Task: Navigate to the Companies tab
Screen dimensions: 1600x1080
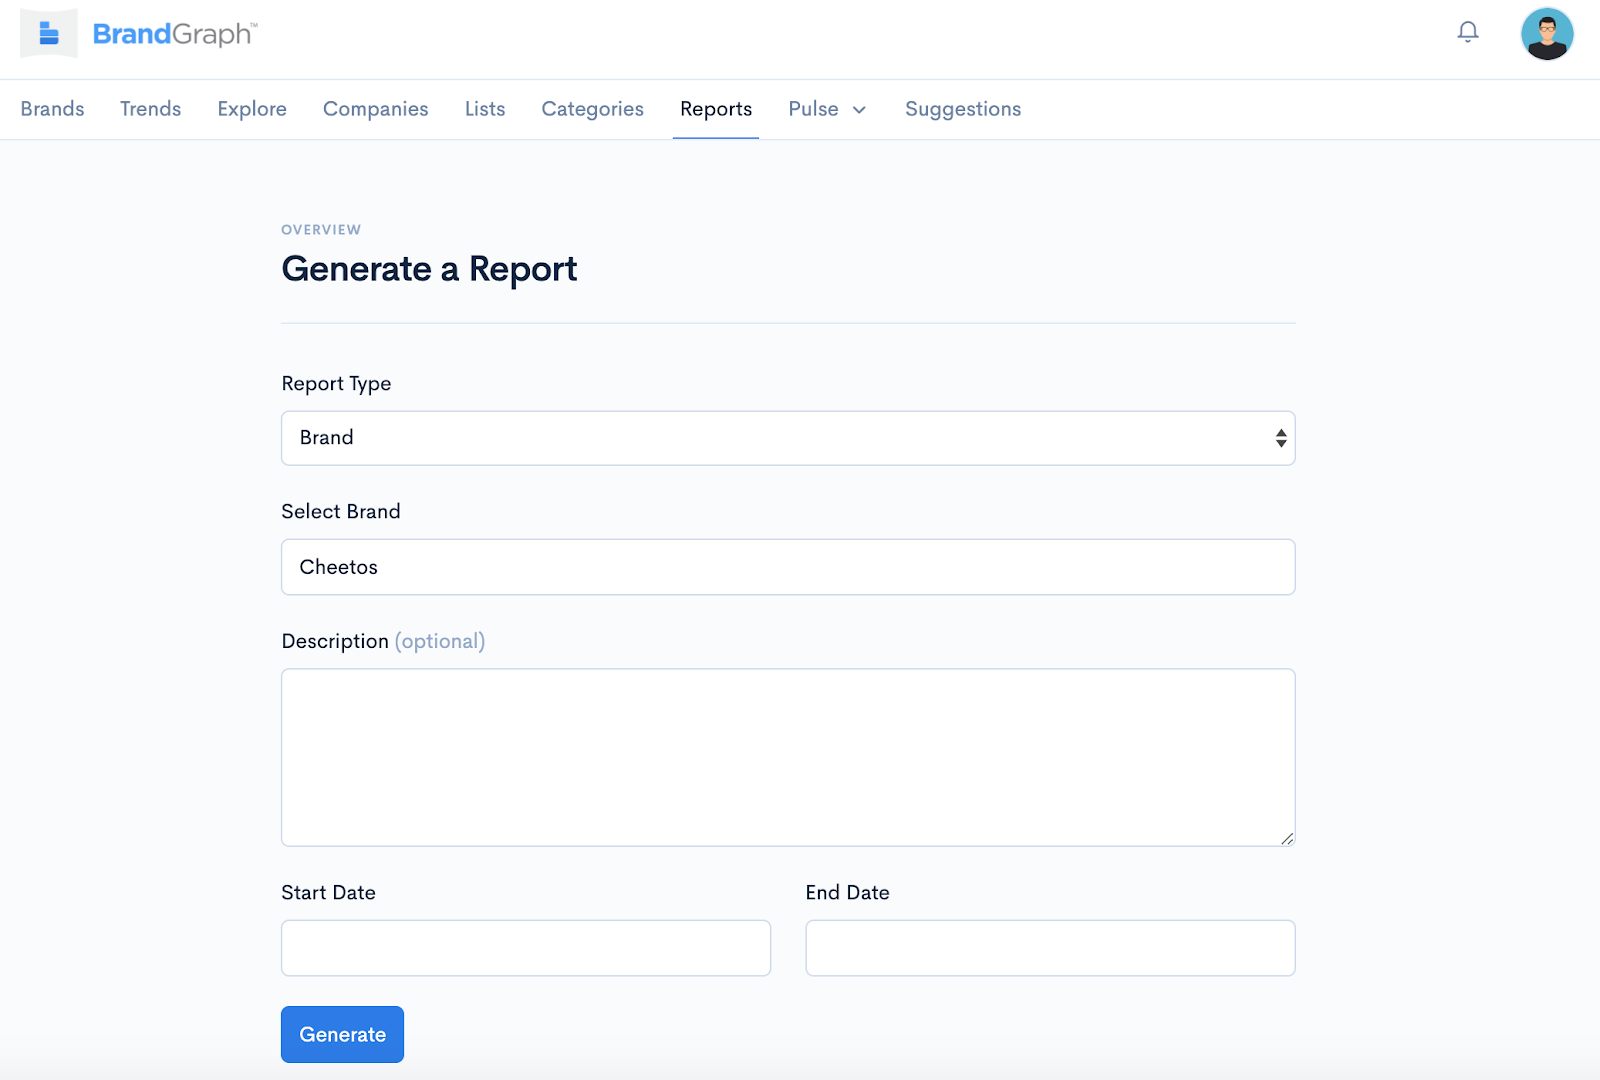Action: point(375,109)
